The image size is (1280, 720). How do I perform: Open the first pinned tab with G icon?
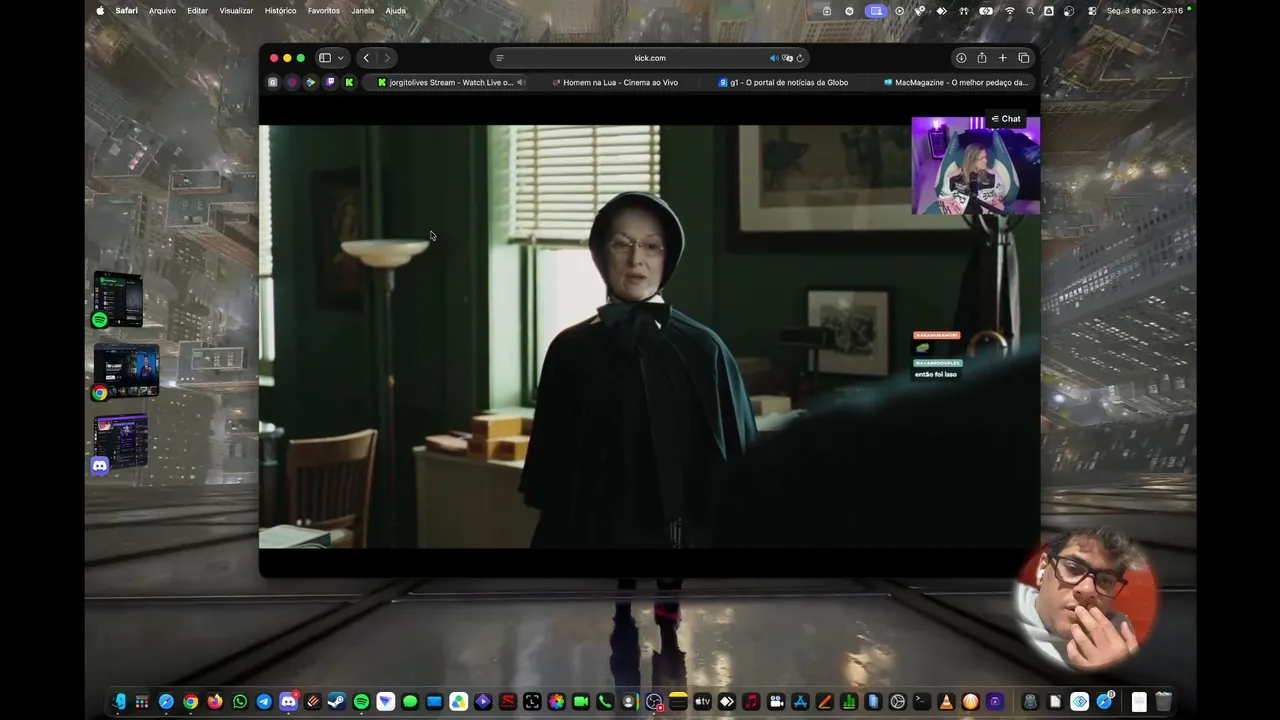point(272,83)
